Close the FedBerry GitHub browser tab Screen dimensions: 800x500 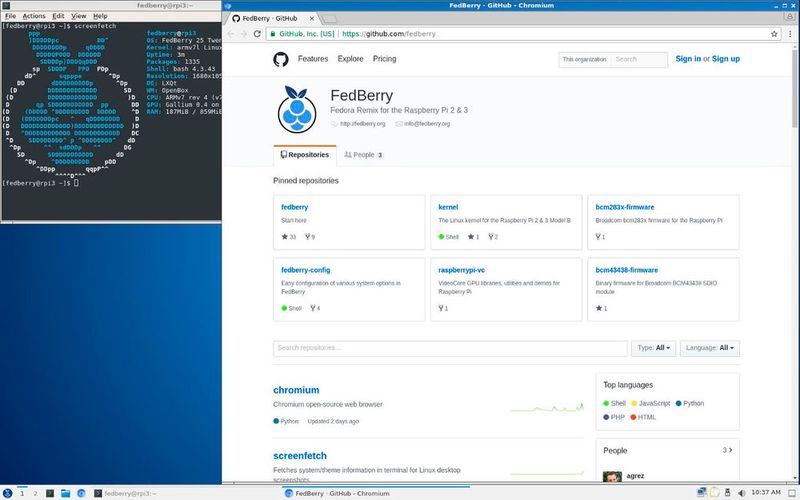point(312,18)
